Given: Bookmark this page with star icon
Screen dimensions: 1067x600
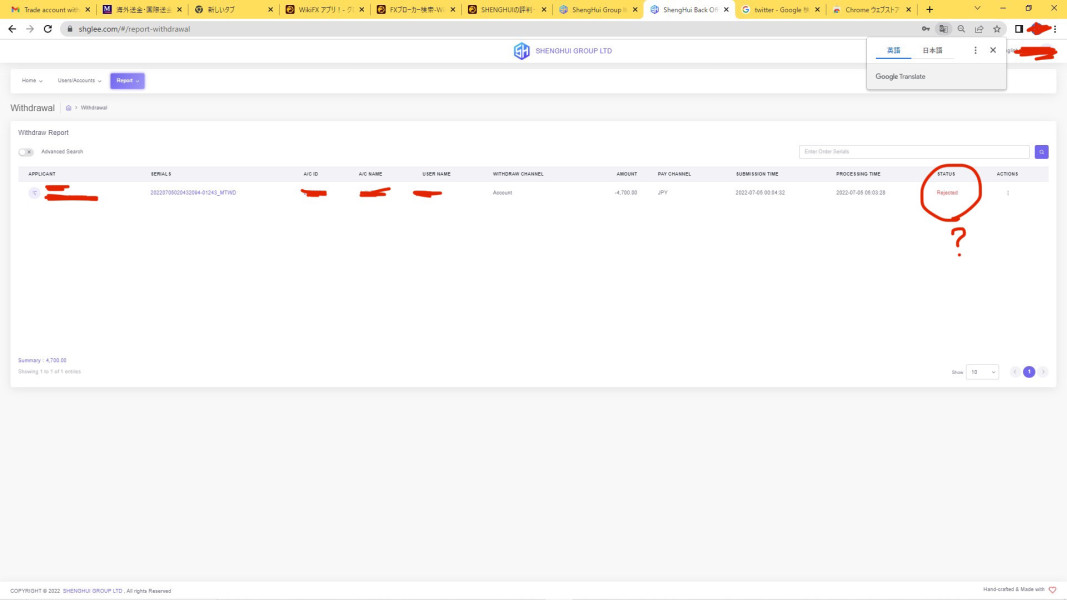Looking at the screenshot, I should click(997, 29).
